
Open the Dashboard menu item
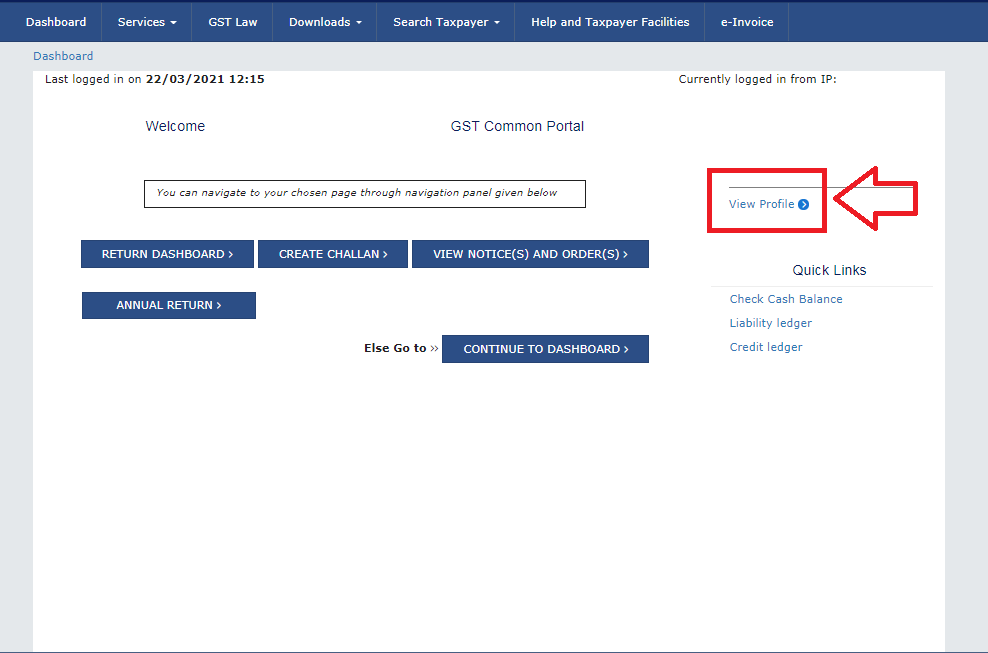(x=56, y=22)
